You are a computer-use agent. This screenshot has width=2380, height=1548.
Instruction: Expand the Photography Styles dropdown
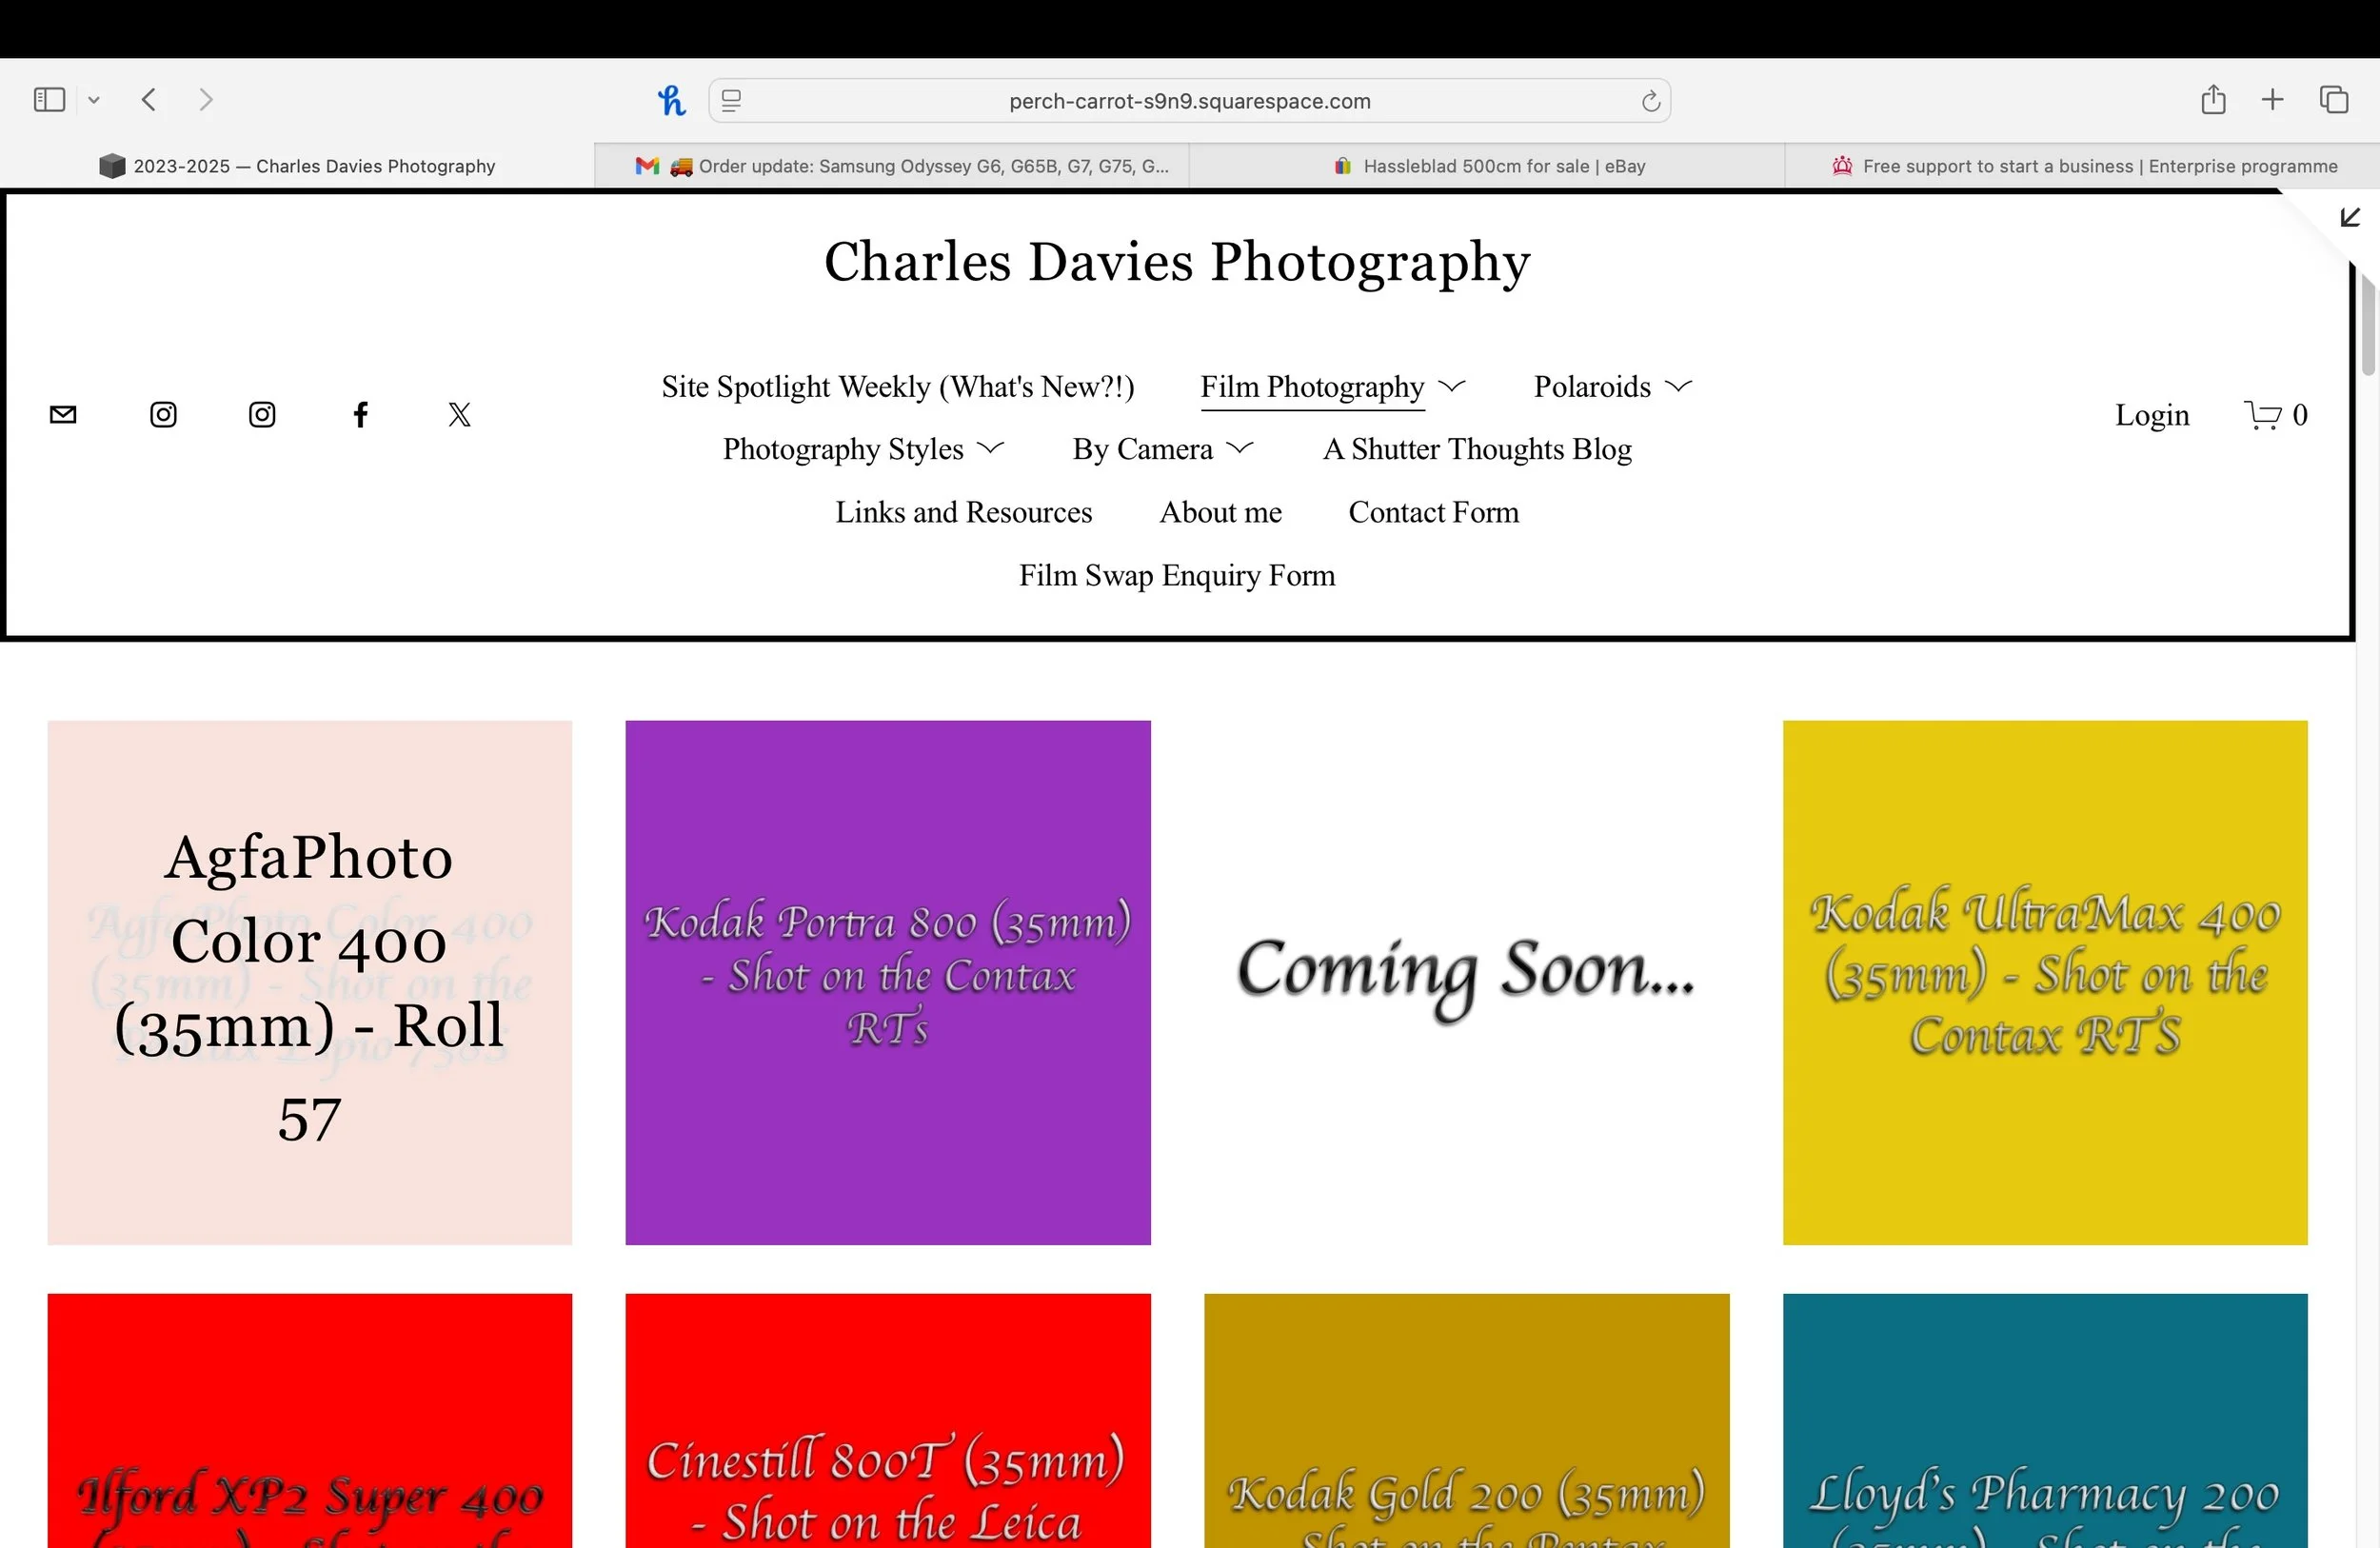tap(990, 448)
